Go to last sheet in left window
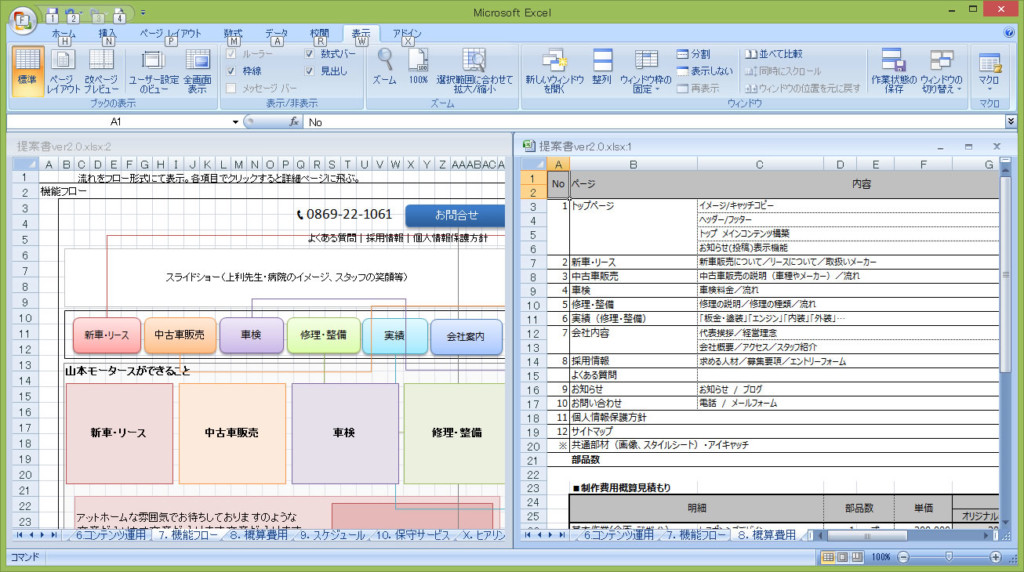Image resolution: width=1024 pixels, height=572 pixels. [54, 535]
